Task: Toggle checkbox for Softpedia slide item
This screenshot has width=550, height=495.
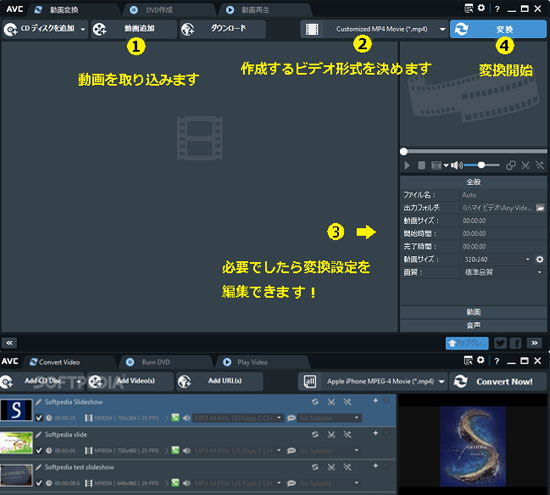Action: (x=39, y=450)
